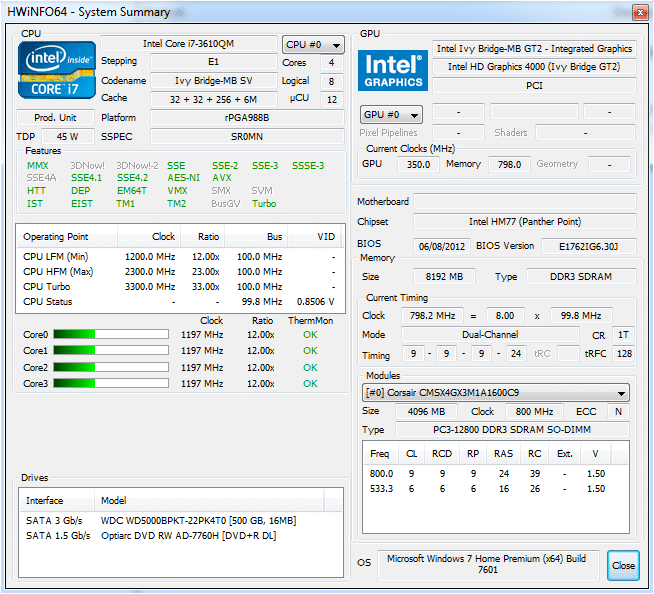
Task: Click the memory multiplier 8.00 field
Action: click(505, 316)
